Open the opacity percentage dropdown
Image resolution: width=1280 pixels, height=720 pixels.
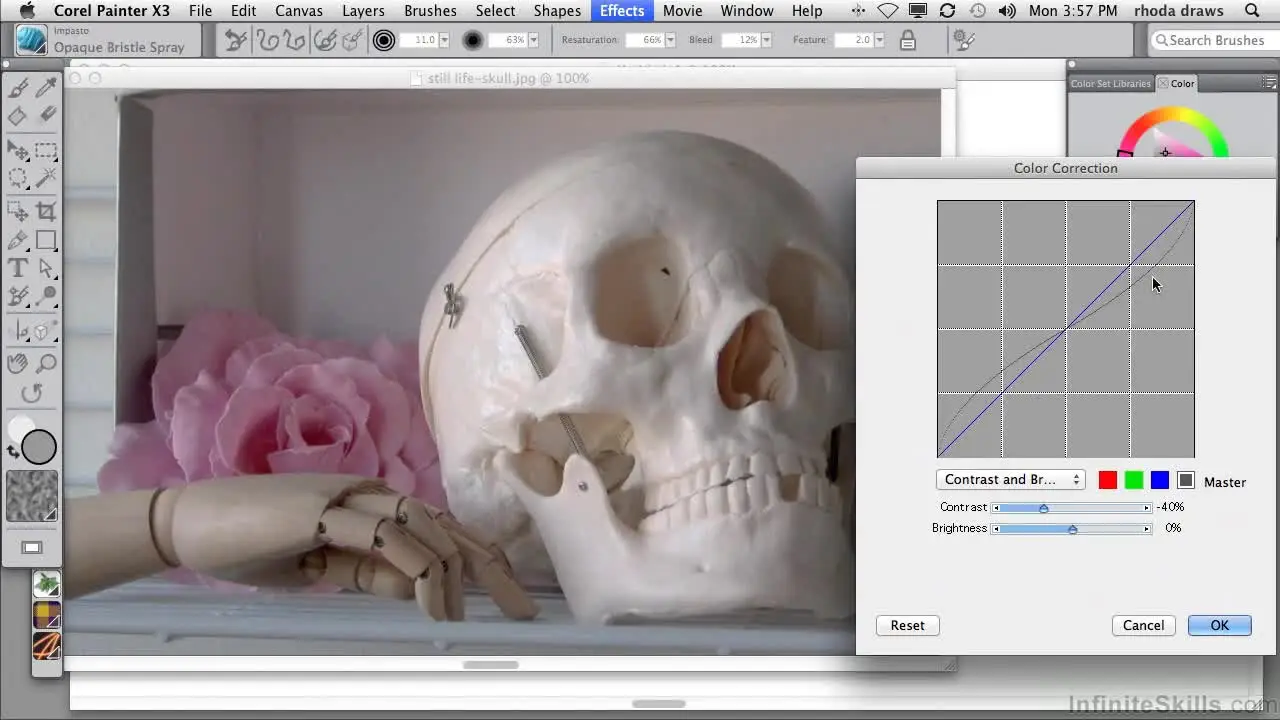533,40
